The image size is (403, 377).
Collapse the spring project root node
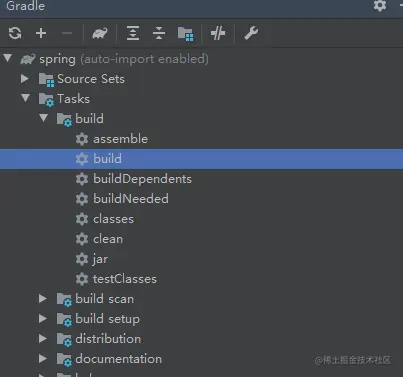click(x=8, y=58)
